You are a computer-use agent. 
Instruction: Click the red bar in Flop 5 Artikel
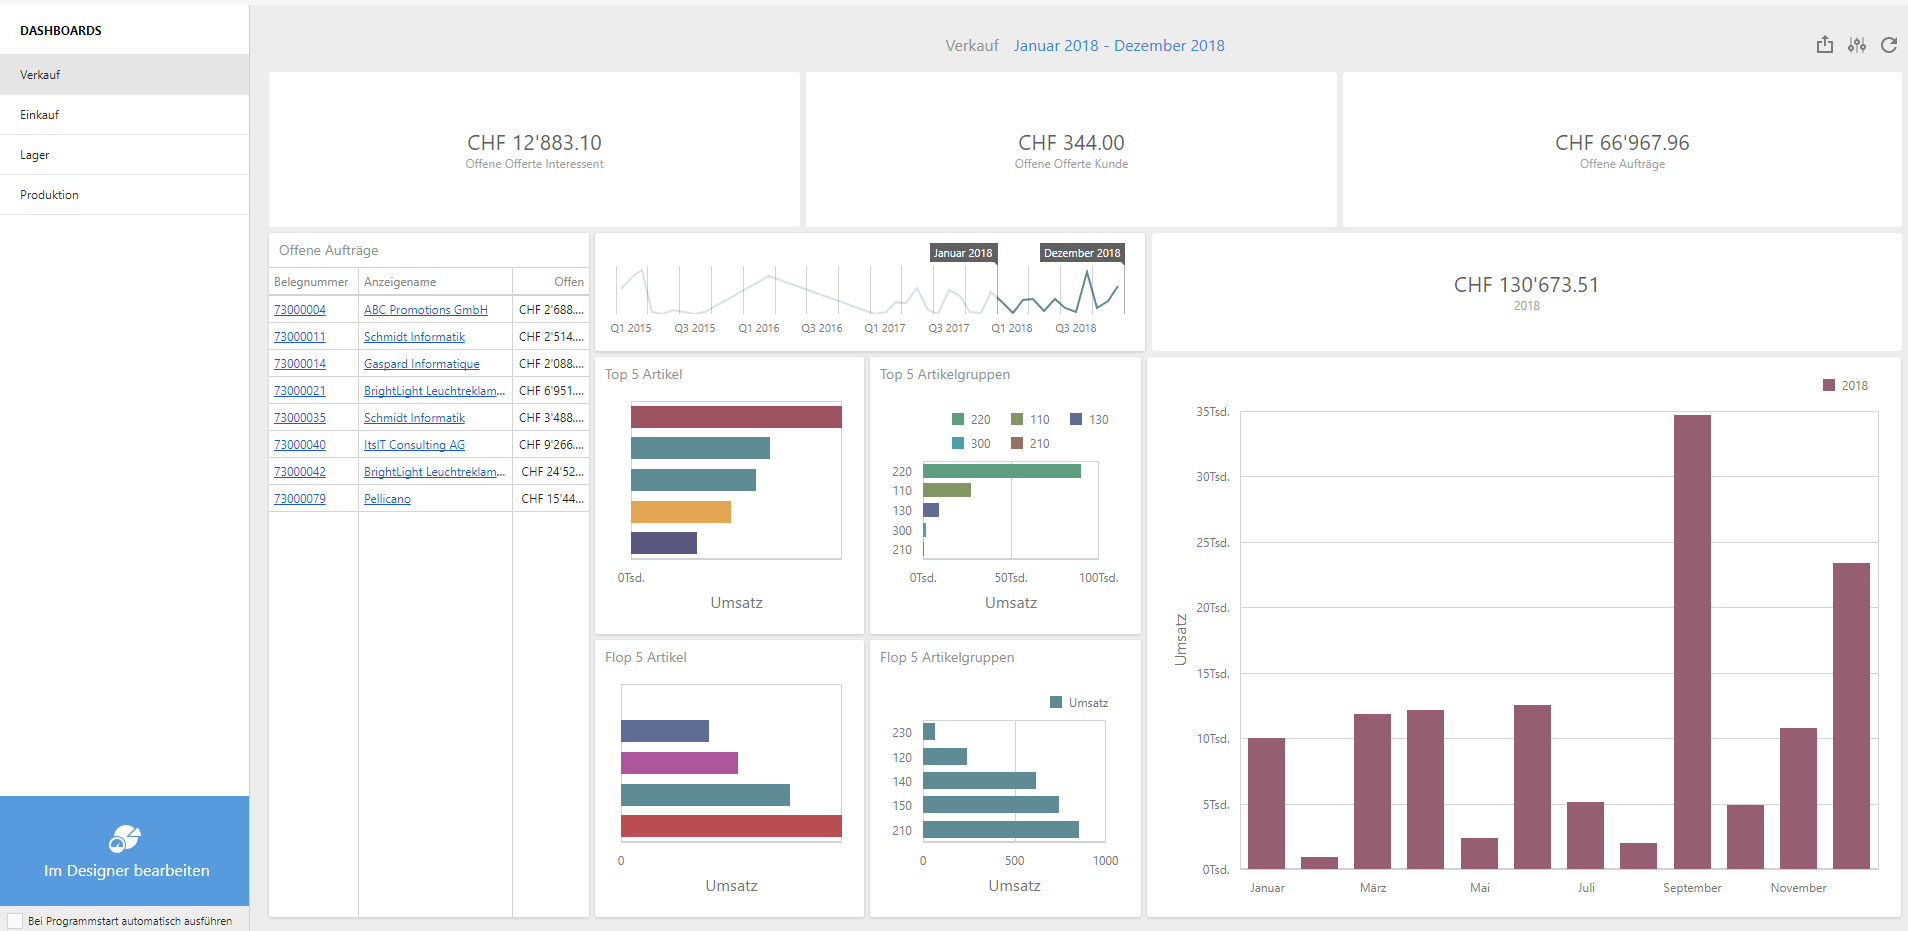pyautogui.click(x=731, y=826)
